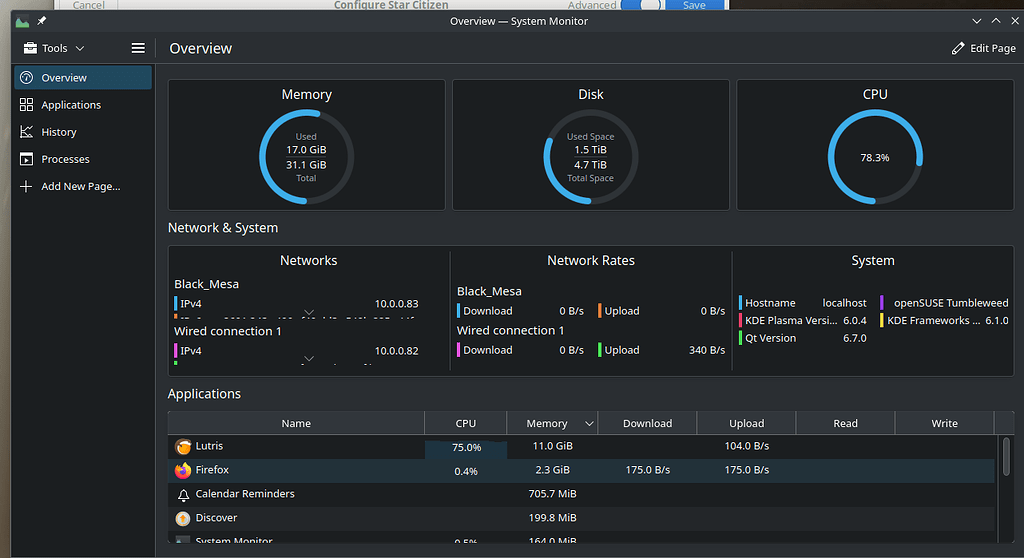Click the pin window icon
This screenshot has width=1024, height=558.
42,21
